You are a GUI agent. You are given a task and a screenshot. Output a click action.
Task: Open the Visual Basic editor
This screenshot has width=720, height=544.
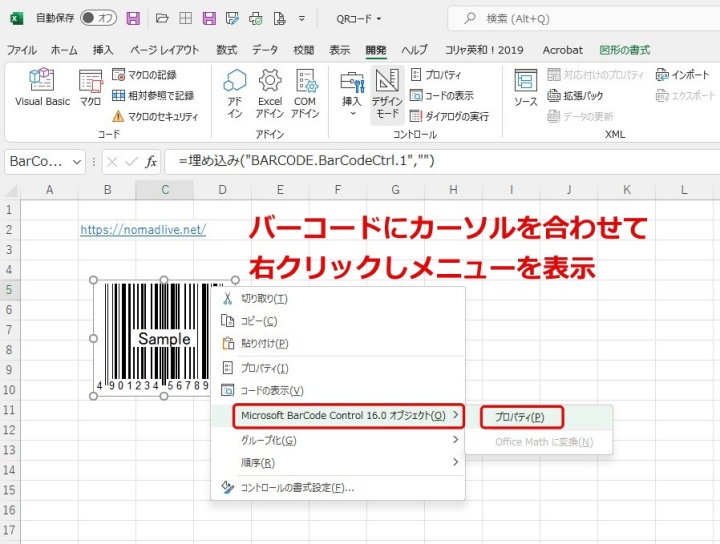click(x=42, y=88)
